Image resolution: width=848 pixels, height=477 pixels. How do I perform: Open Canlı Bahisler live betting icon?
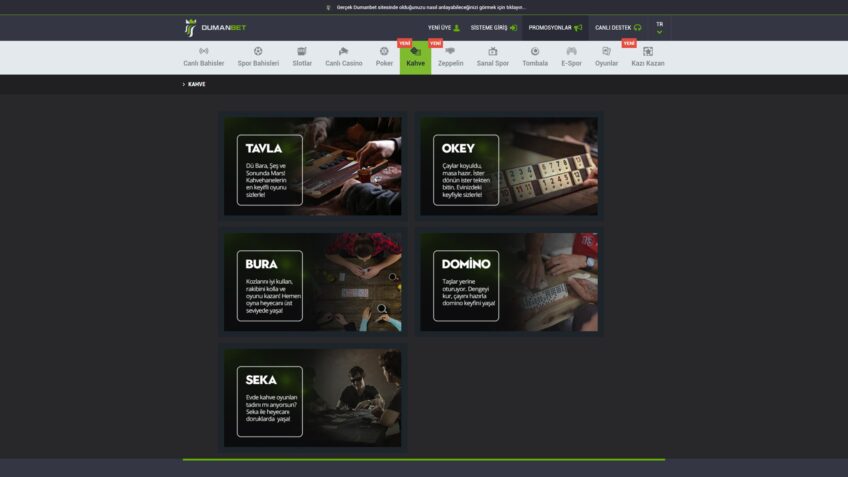[x=204, y=51]
